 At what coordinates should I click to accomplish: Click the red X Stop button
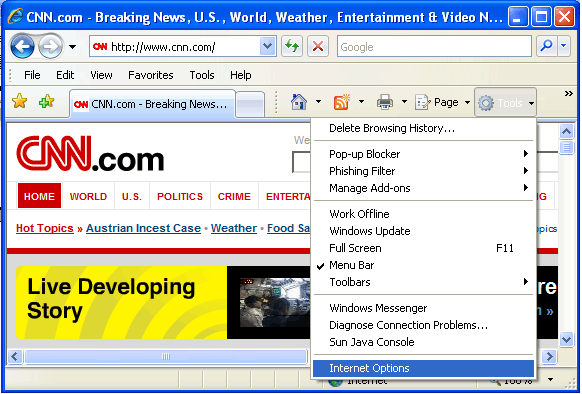coord(318,47)
